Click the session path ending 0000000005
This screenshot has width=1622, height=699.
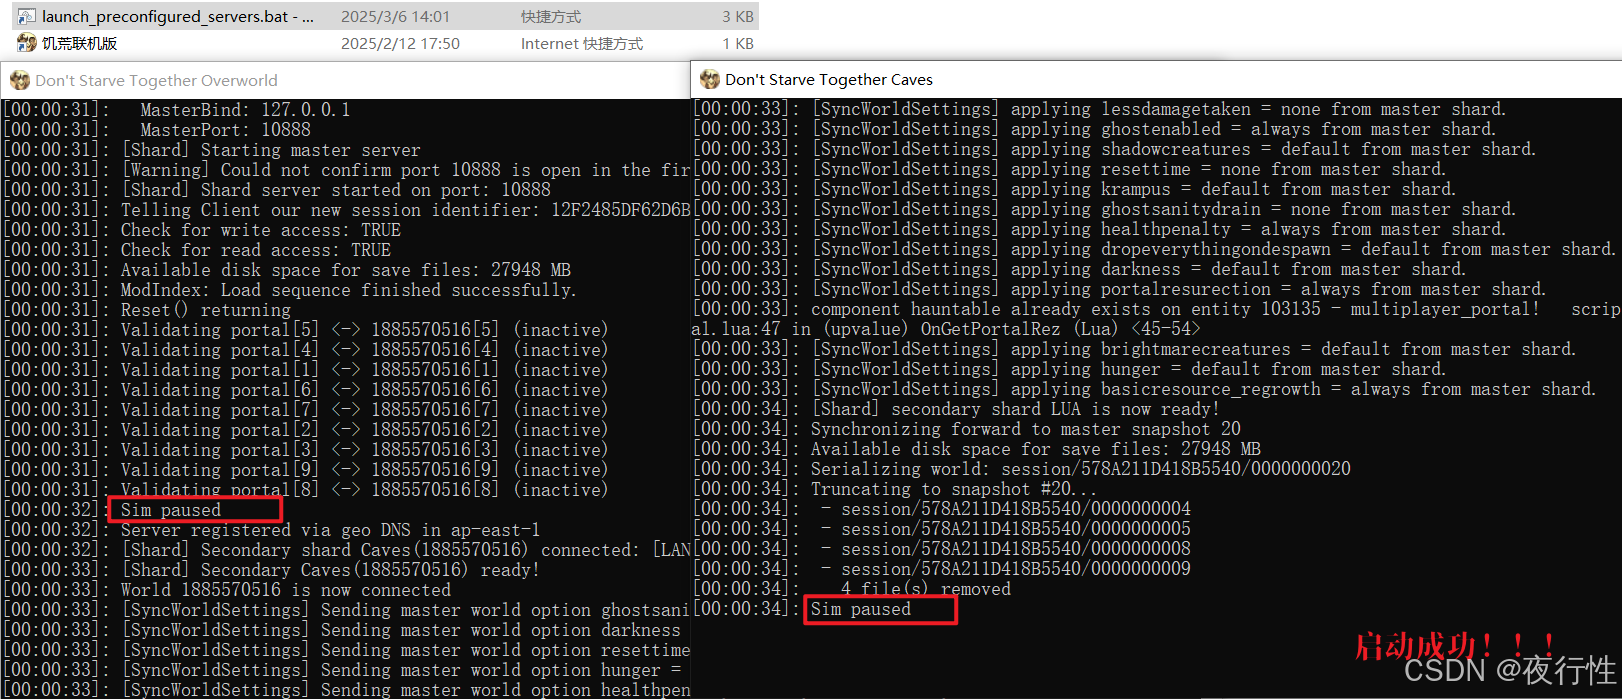(x=1016, y=529)
